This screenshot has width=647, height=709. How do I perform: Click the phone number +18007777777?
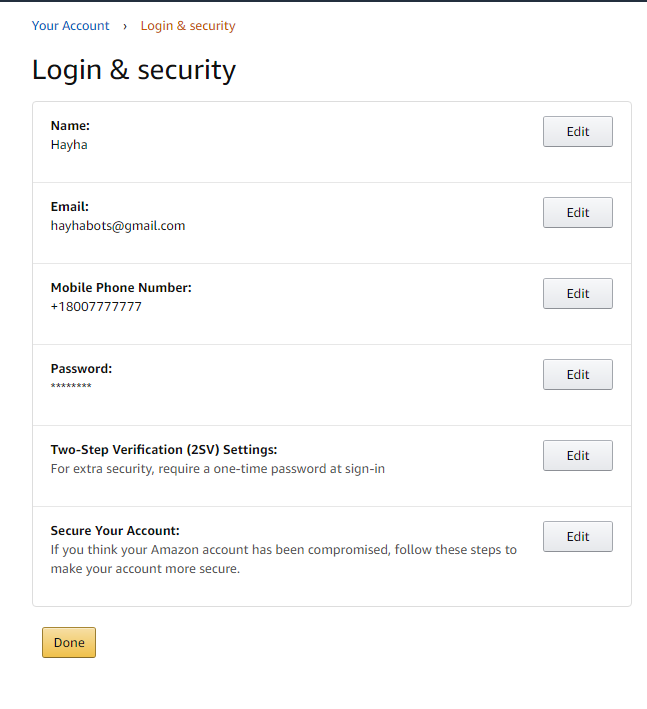pyautogui.click(x=96, y=307)
